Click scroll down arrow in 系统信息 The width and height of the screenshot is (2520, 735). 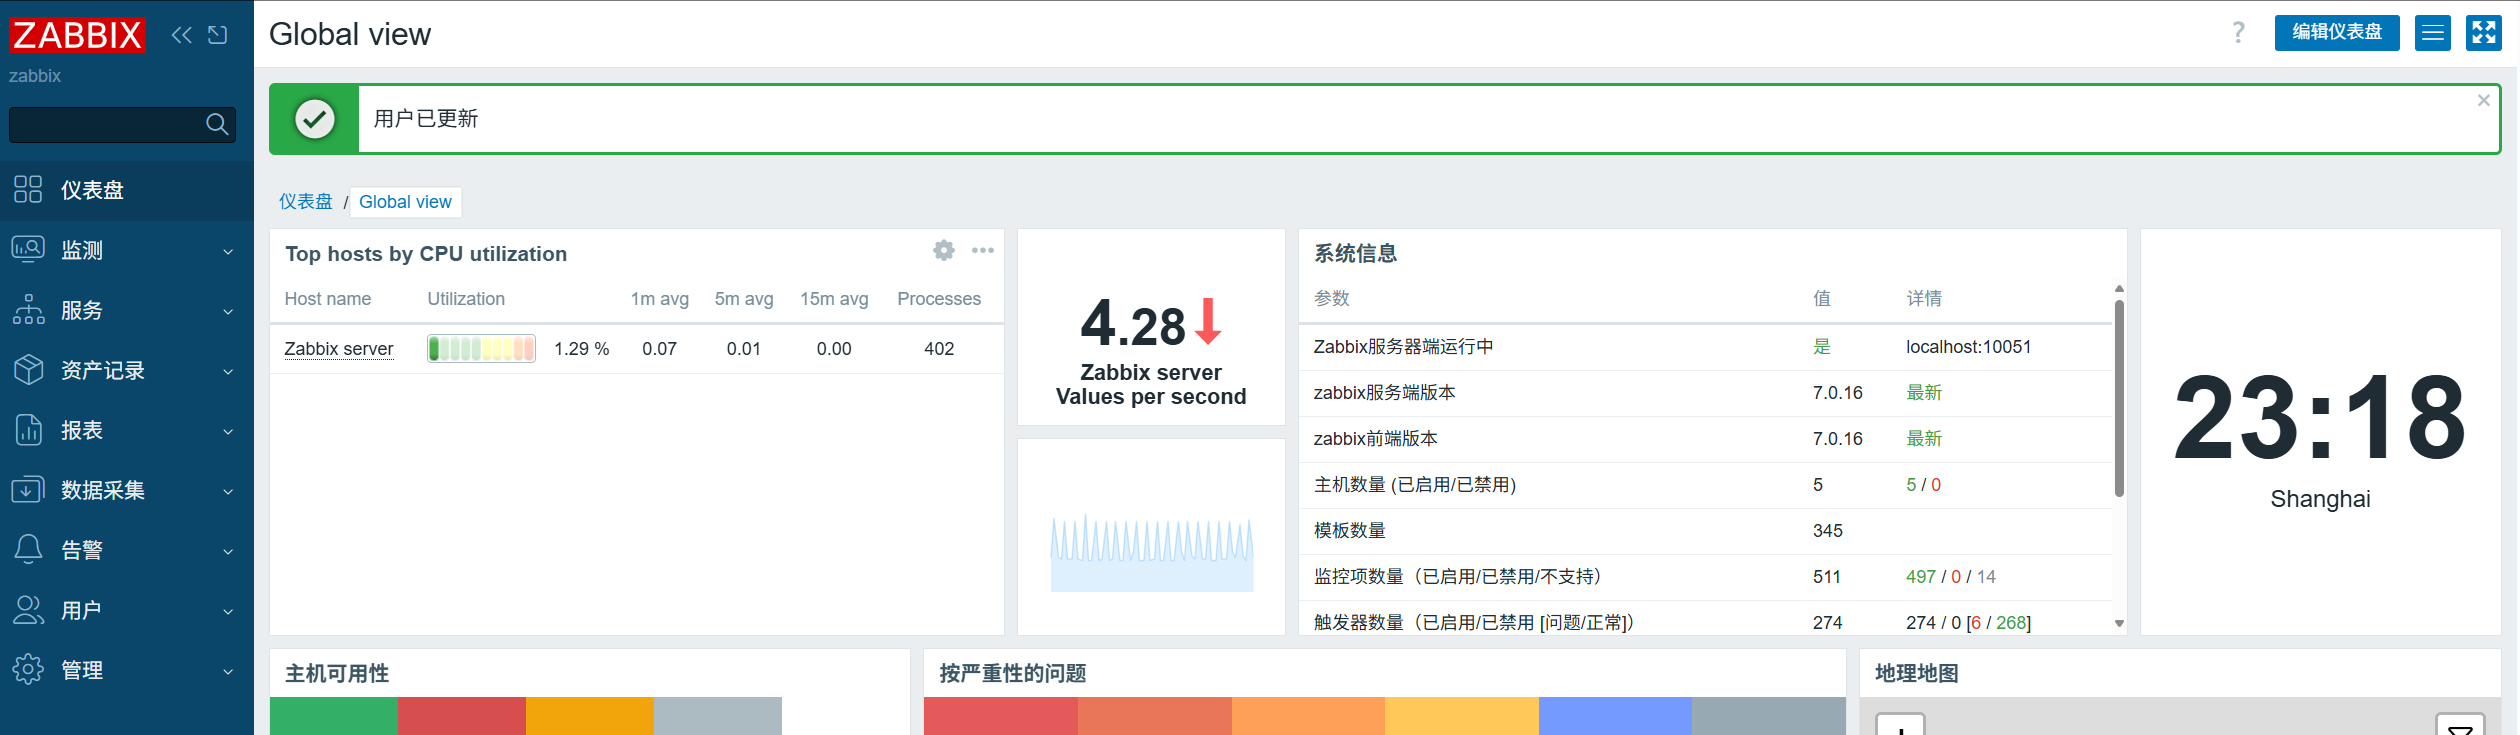point(2119,623)
